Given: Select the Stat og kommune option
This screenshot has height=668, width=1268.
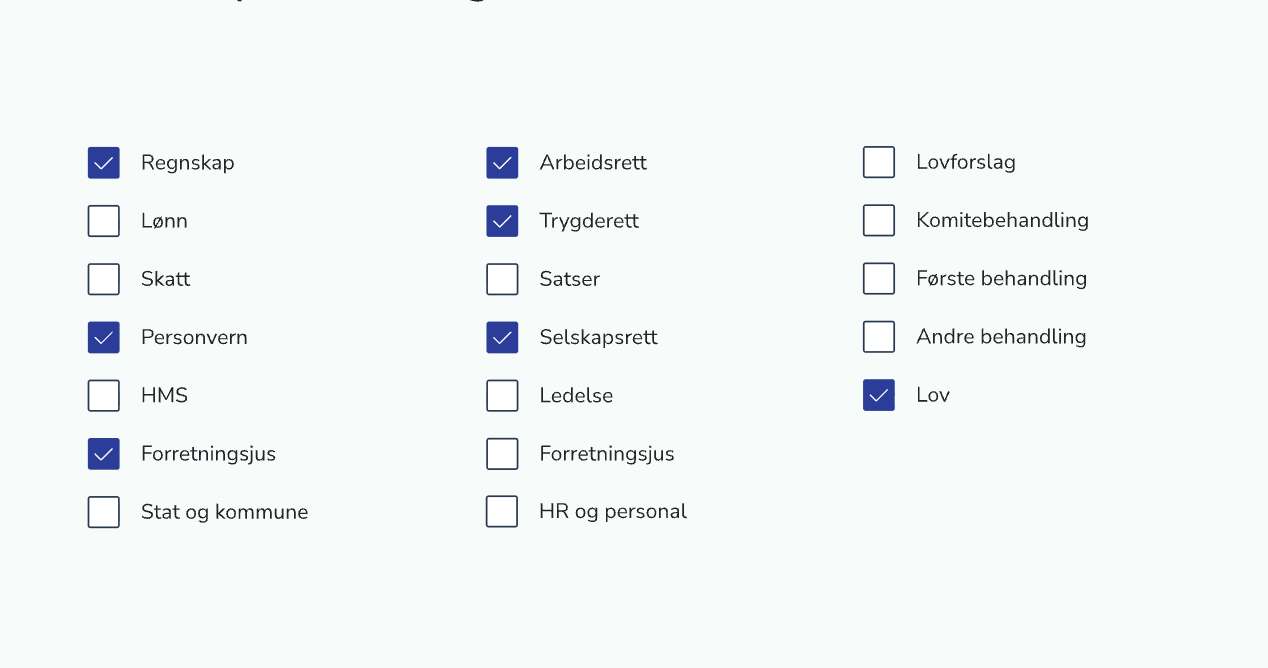Looking at the screenshot, I should coord(103,511).
